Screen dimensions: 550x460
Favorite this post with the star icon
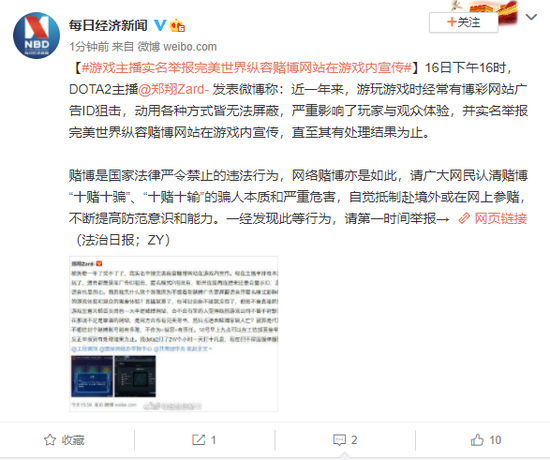coord(50,440)
